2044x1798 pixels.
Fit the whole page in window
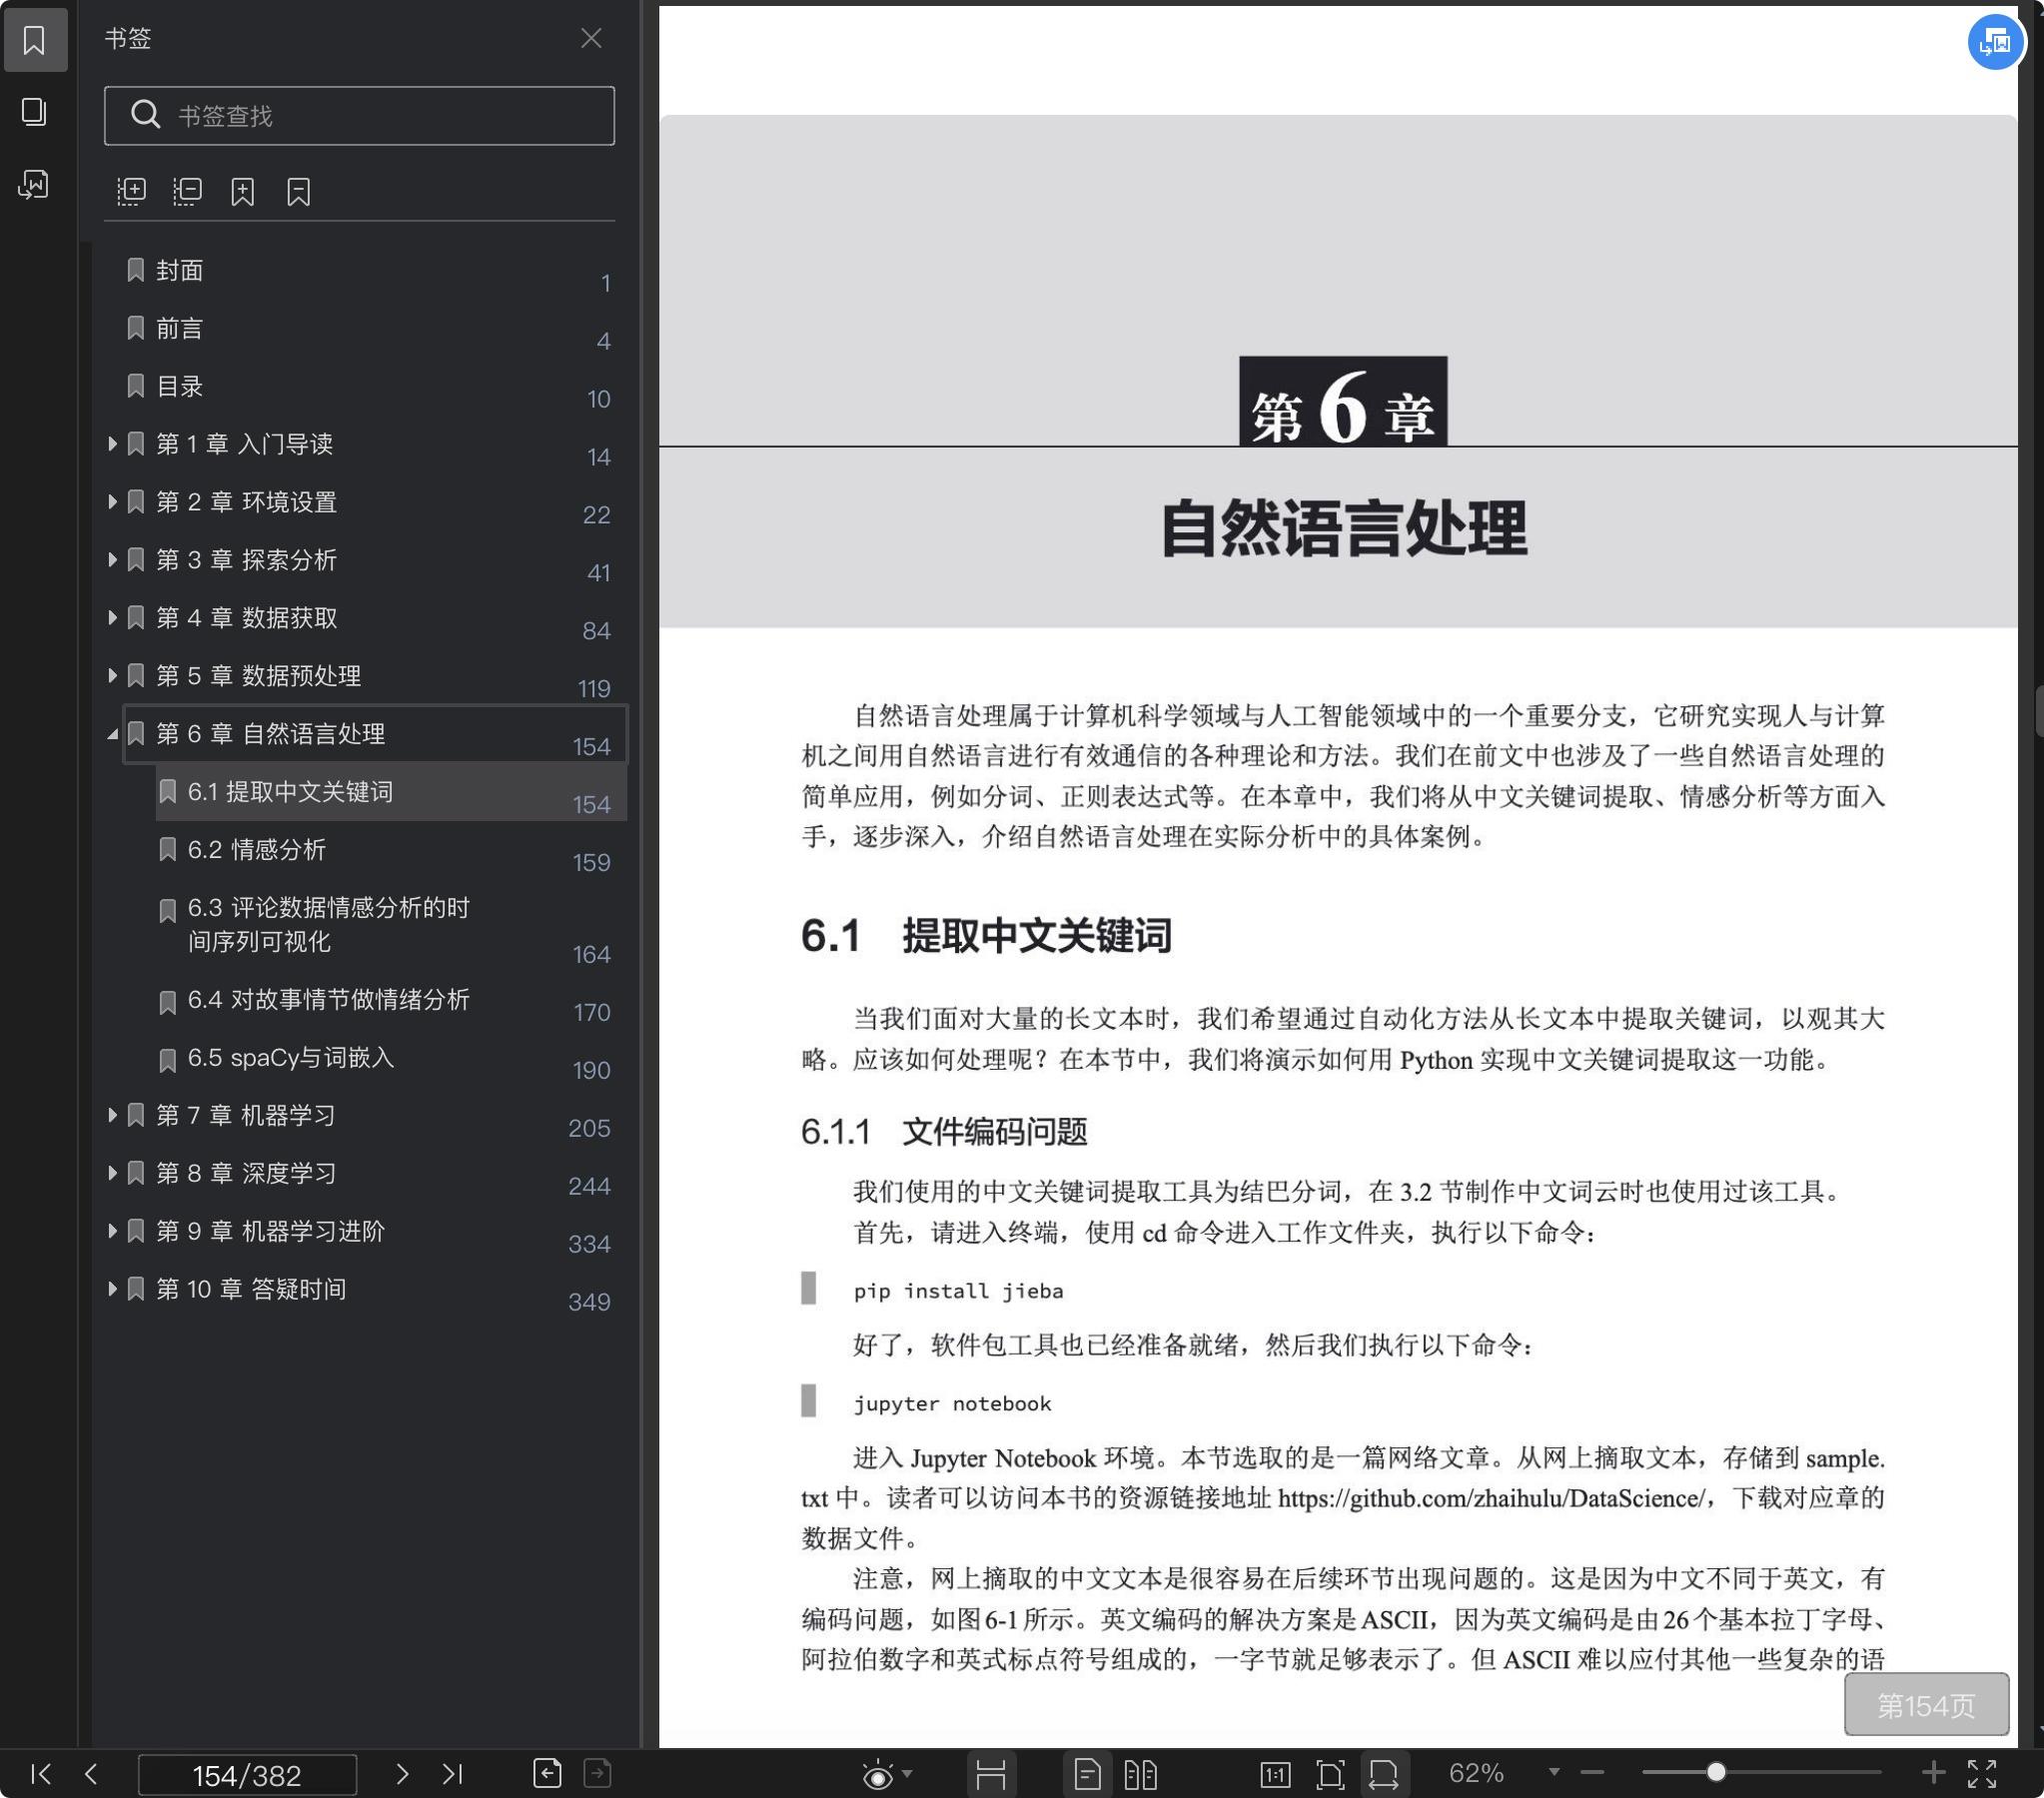[x=1330, y=1774]
